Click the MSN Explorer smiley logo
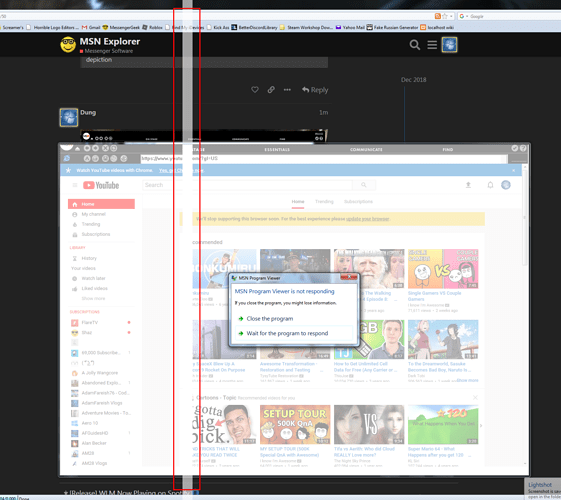 coord(68,44)
